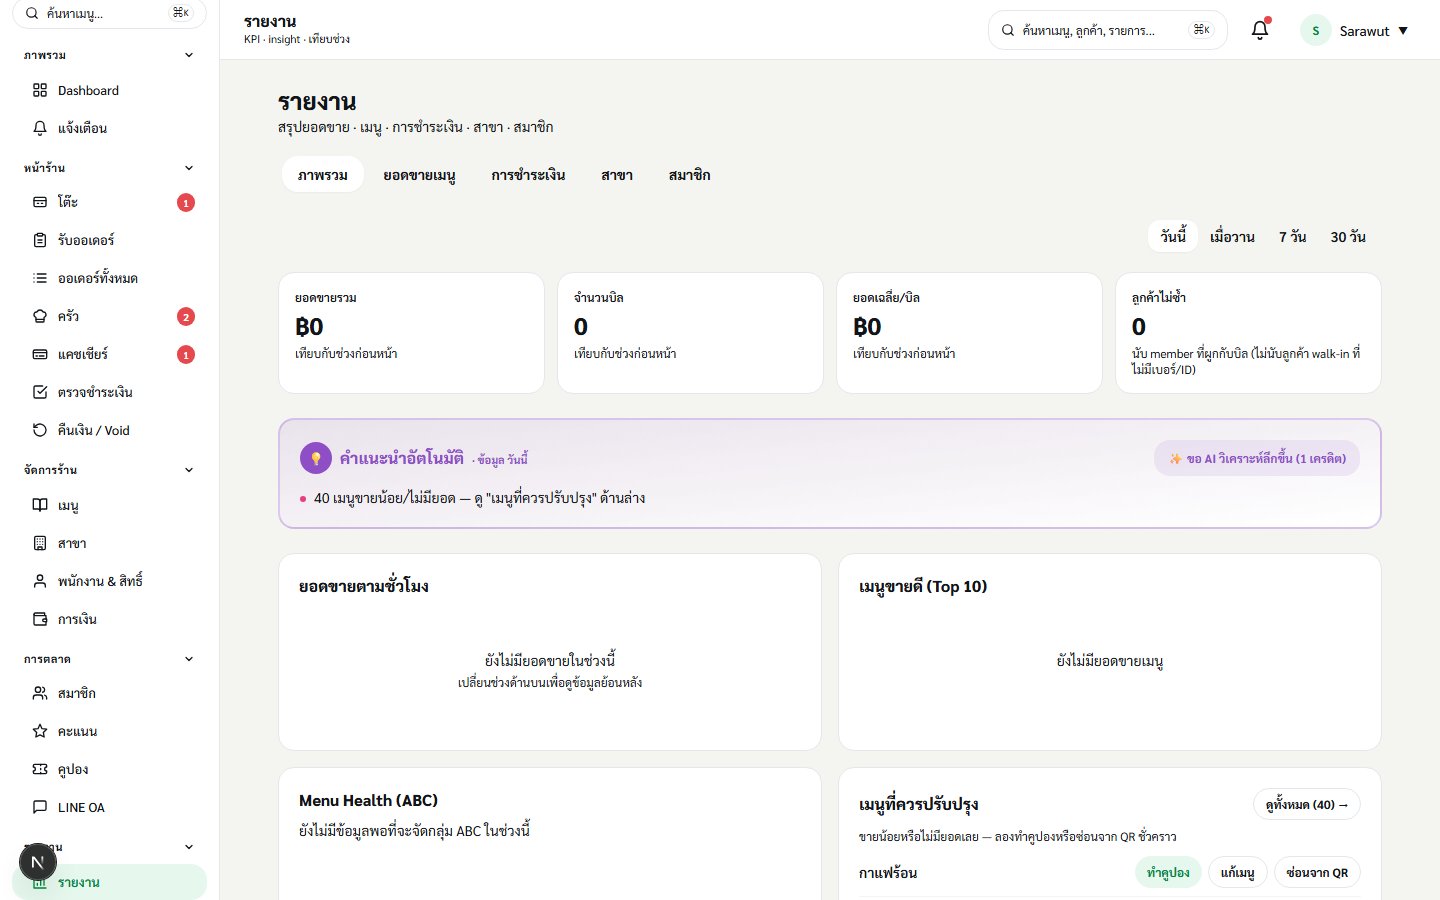This screenshot has width=1440, height=900.
Task: Click the กาแฟร้อน menu row name
Action: [x=888, y=873]
